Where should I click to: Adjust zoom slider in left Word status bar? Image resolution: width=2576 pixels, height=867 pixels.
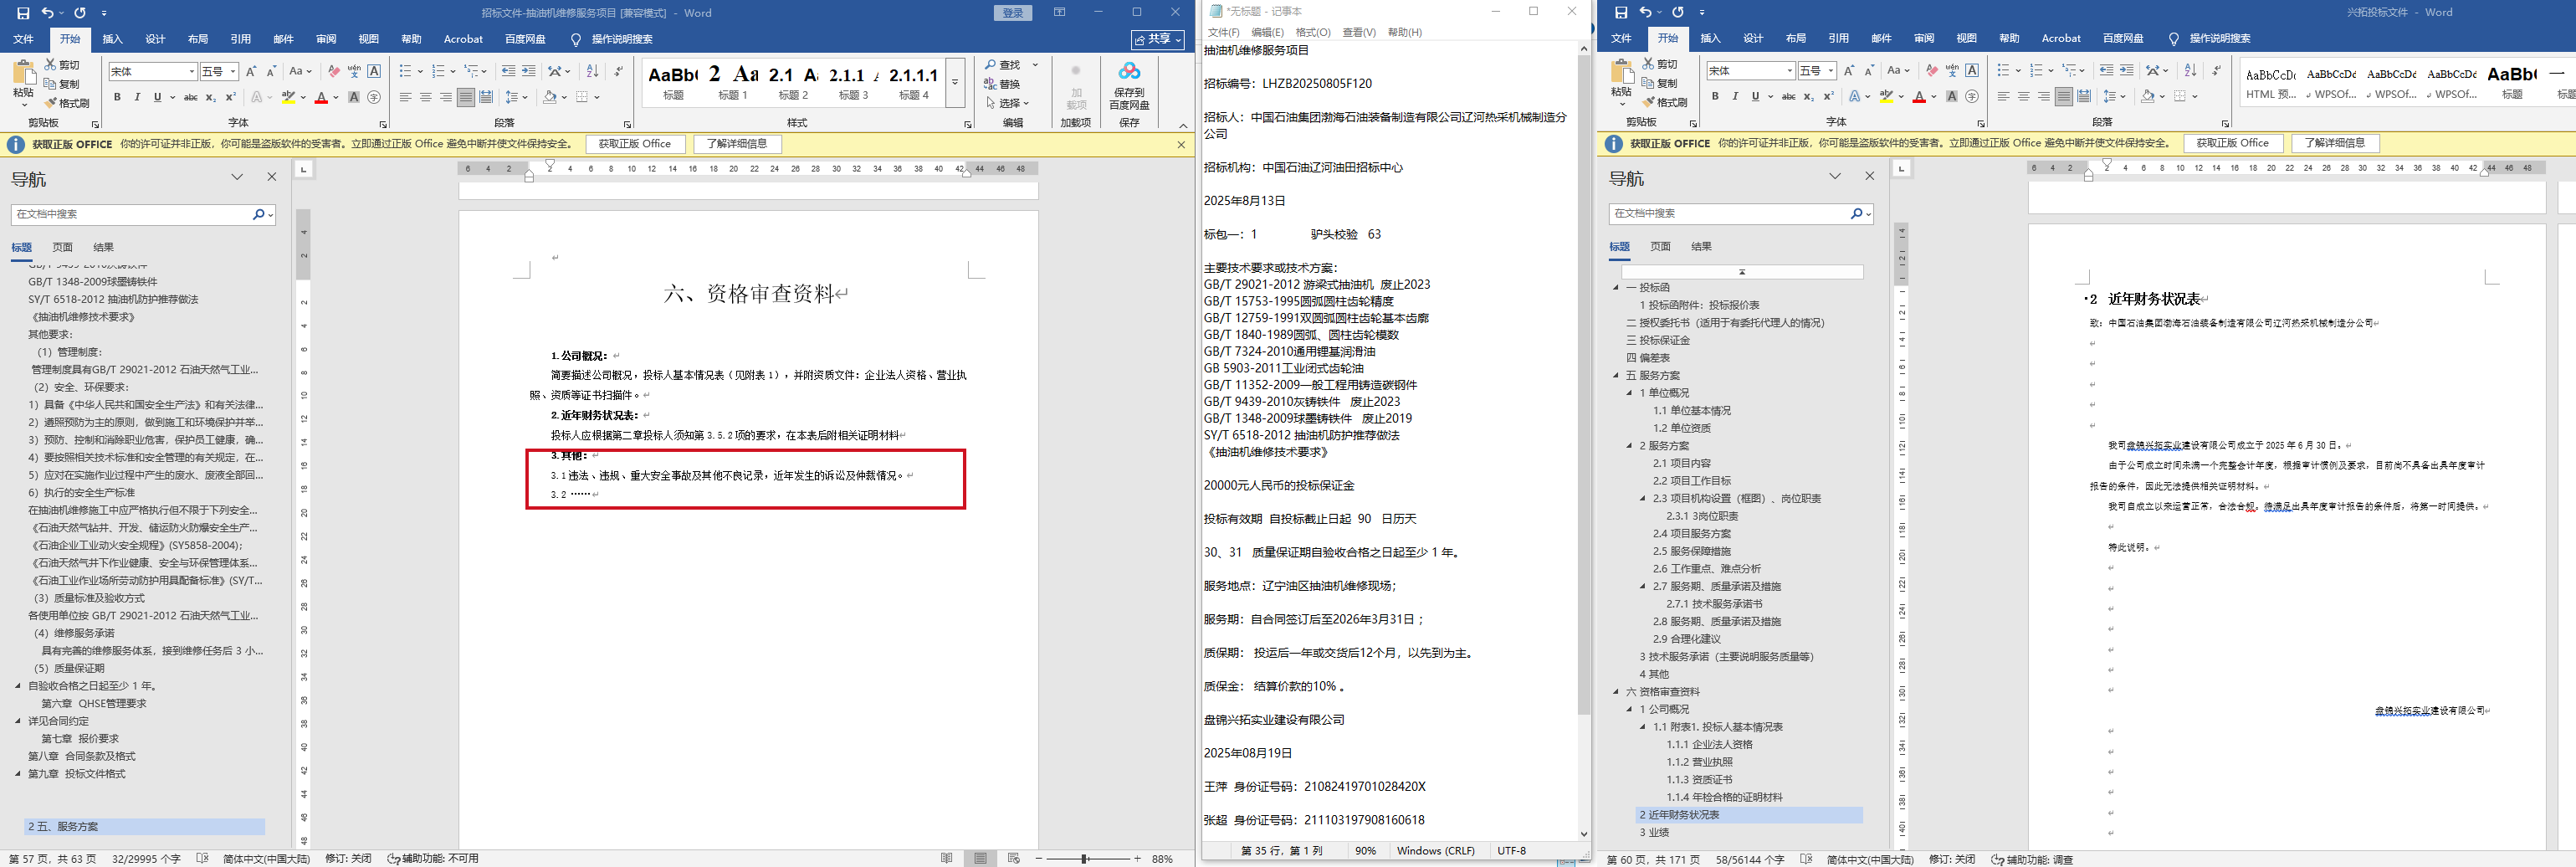pos(1084,859)
